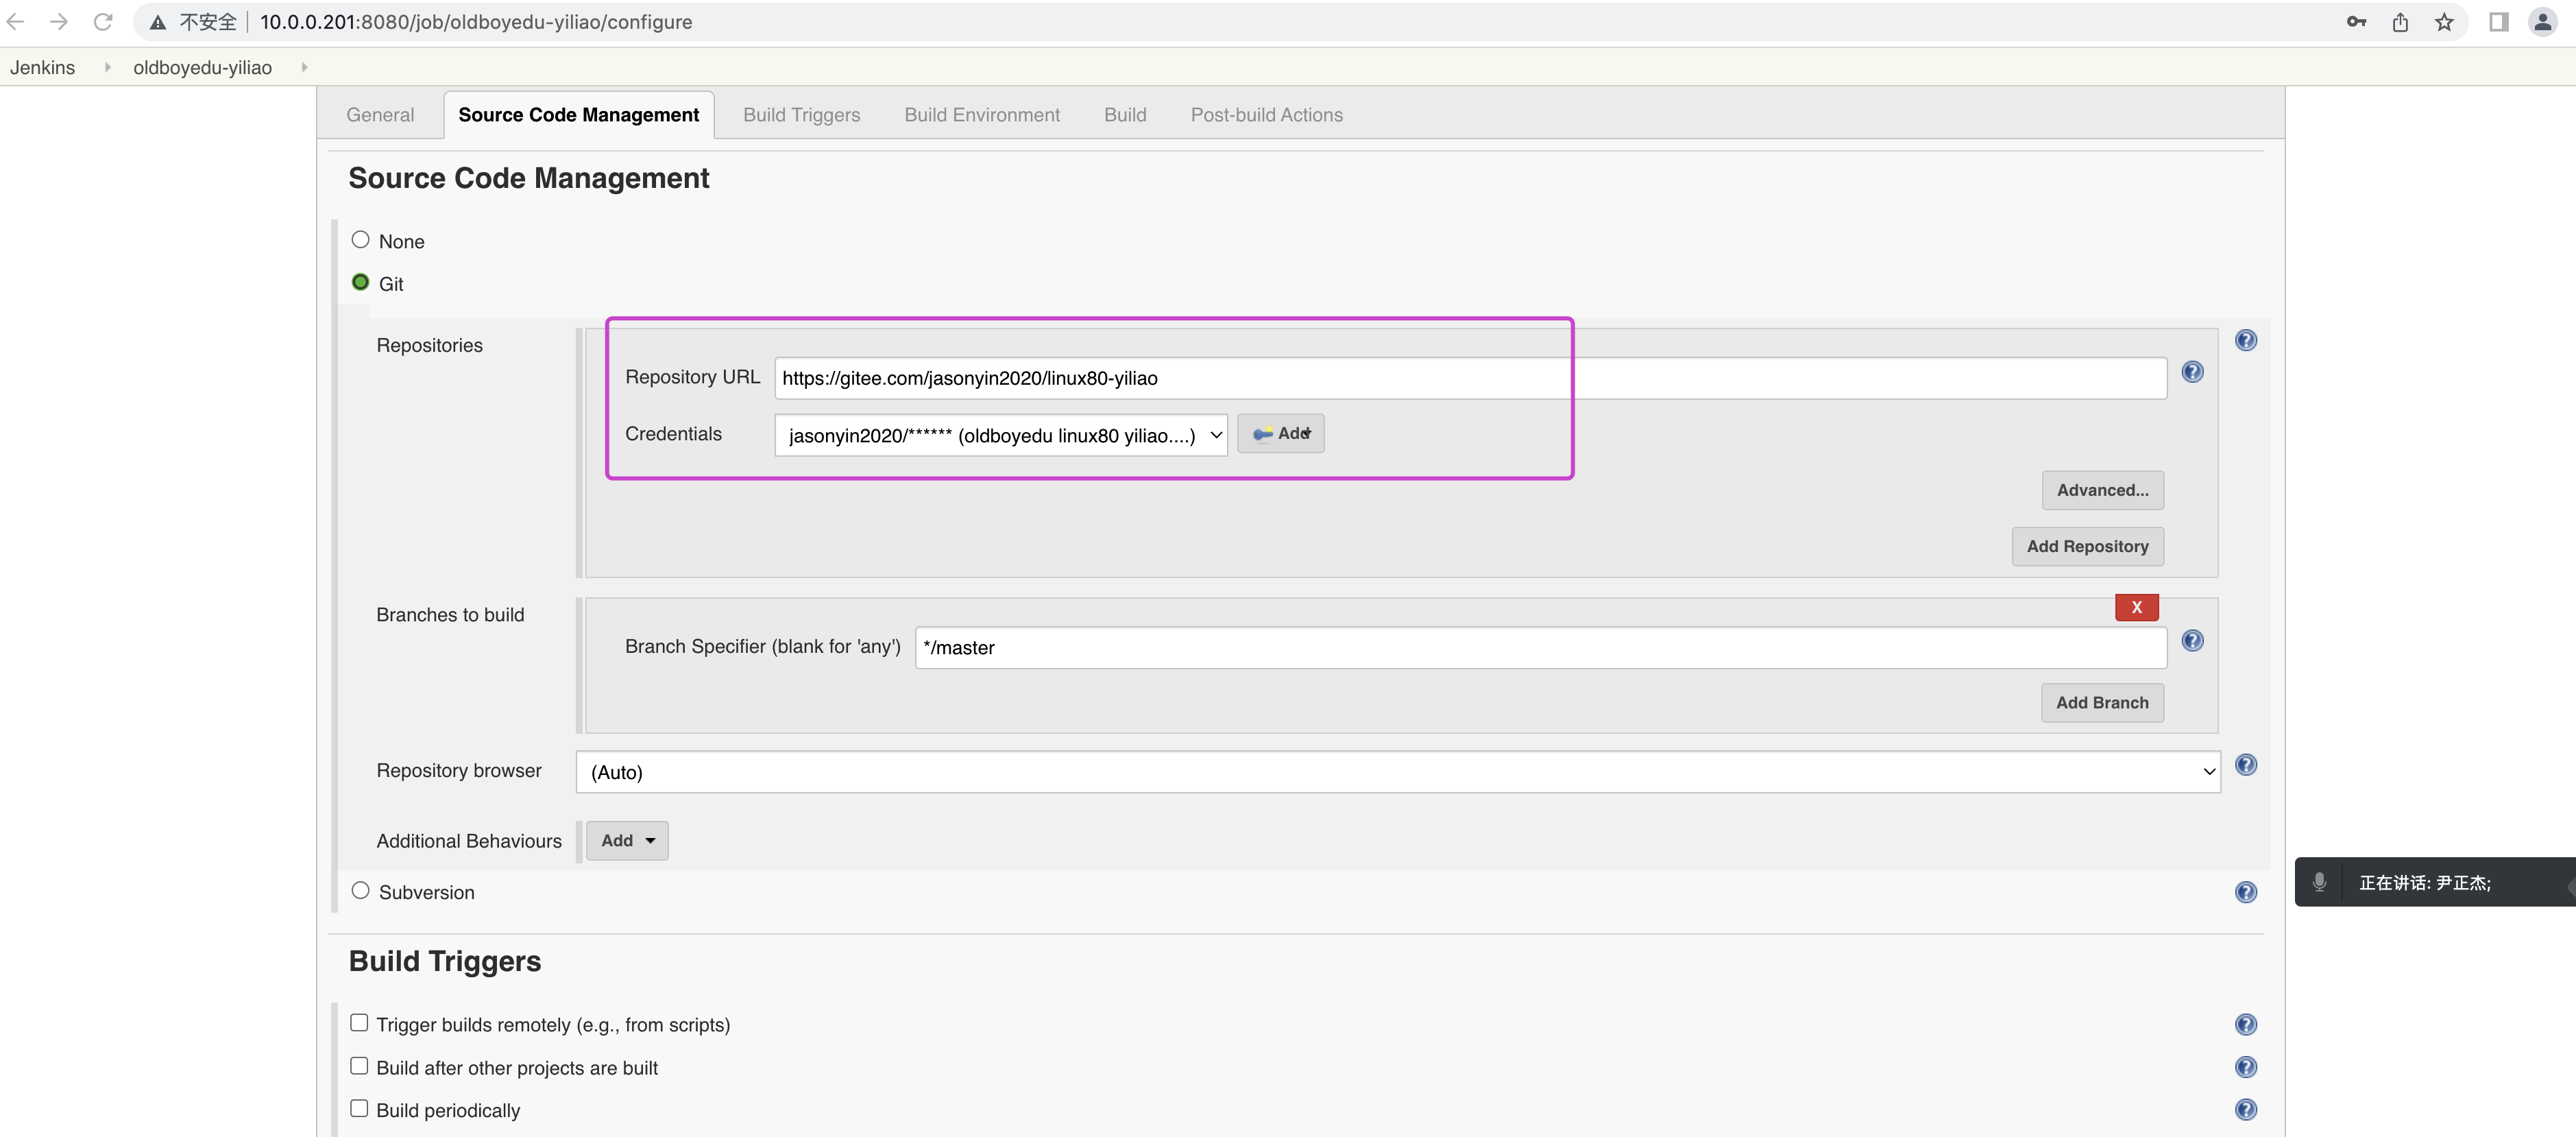Bookmark this page with star icon
This screenshot has height=1137, width=2576.
[x=2444, y=22]
